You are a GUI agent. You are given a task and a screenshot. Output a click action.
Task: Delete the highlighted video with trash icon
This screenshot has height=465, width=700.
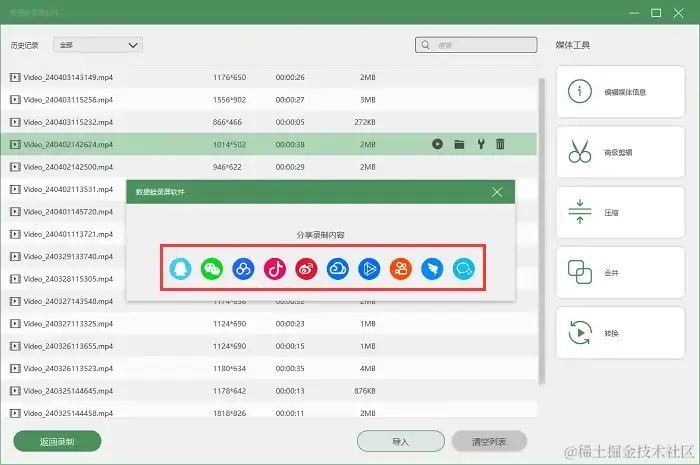point(500,144)
